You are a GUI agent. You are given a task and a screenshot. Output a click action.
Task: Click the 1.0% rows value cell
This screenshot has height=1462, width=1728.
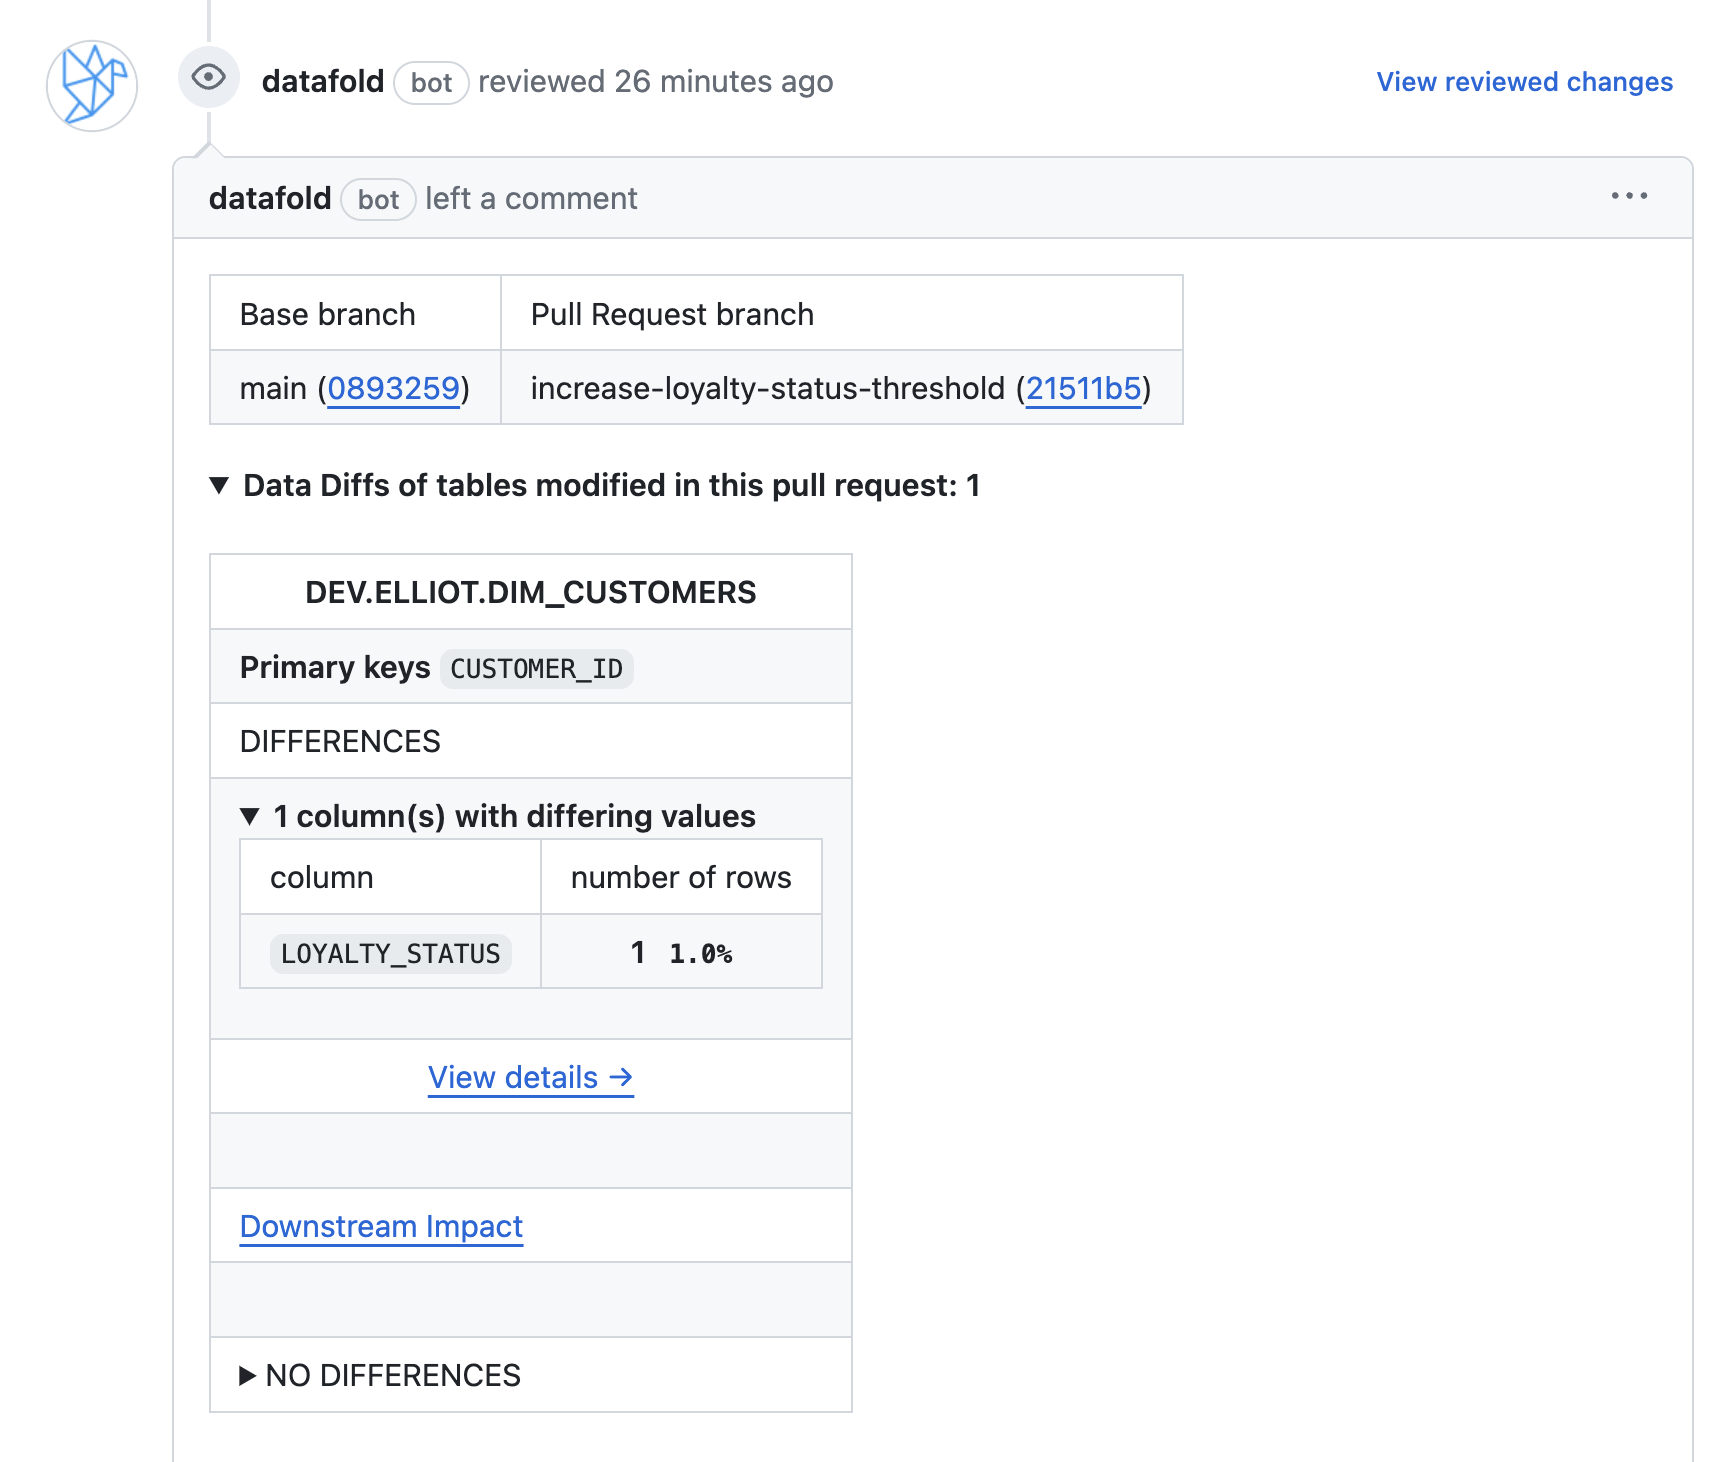tap(682, 952)
